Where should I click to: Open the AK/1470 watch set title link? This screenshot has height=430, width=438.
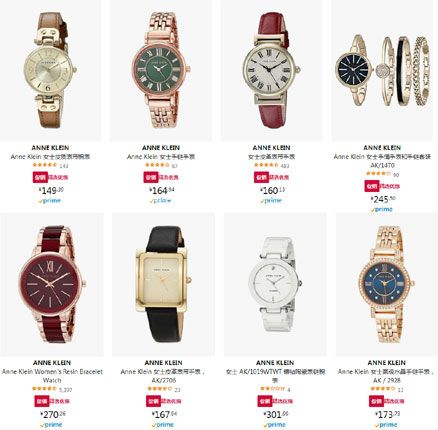point(382,161)
